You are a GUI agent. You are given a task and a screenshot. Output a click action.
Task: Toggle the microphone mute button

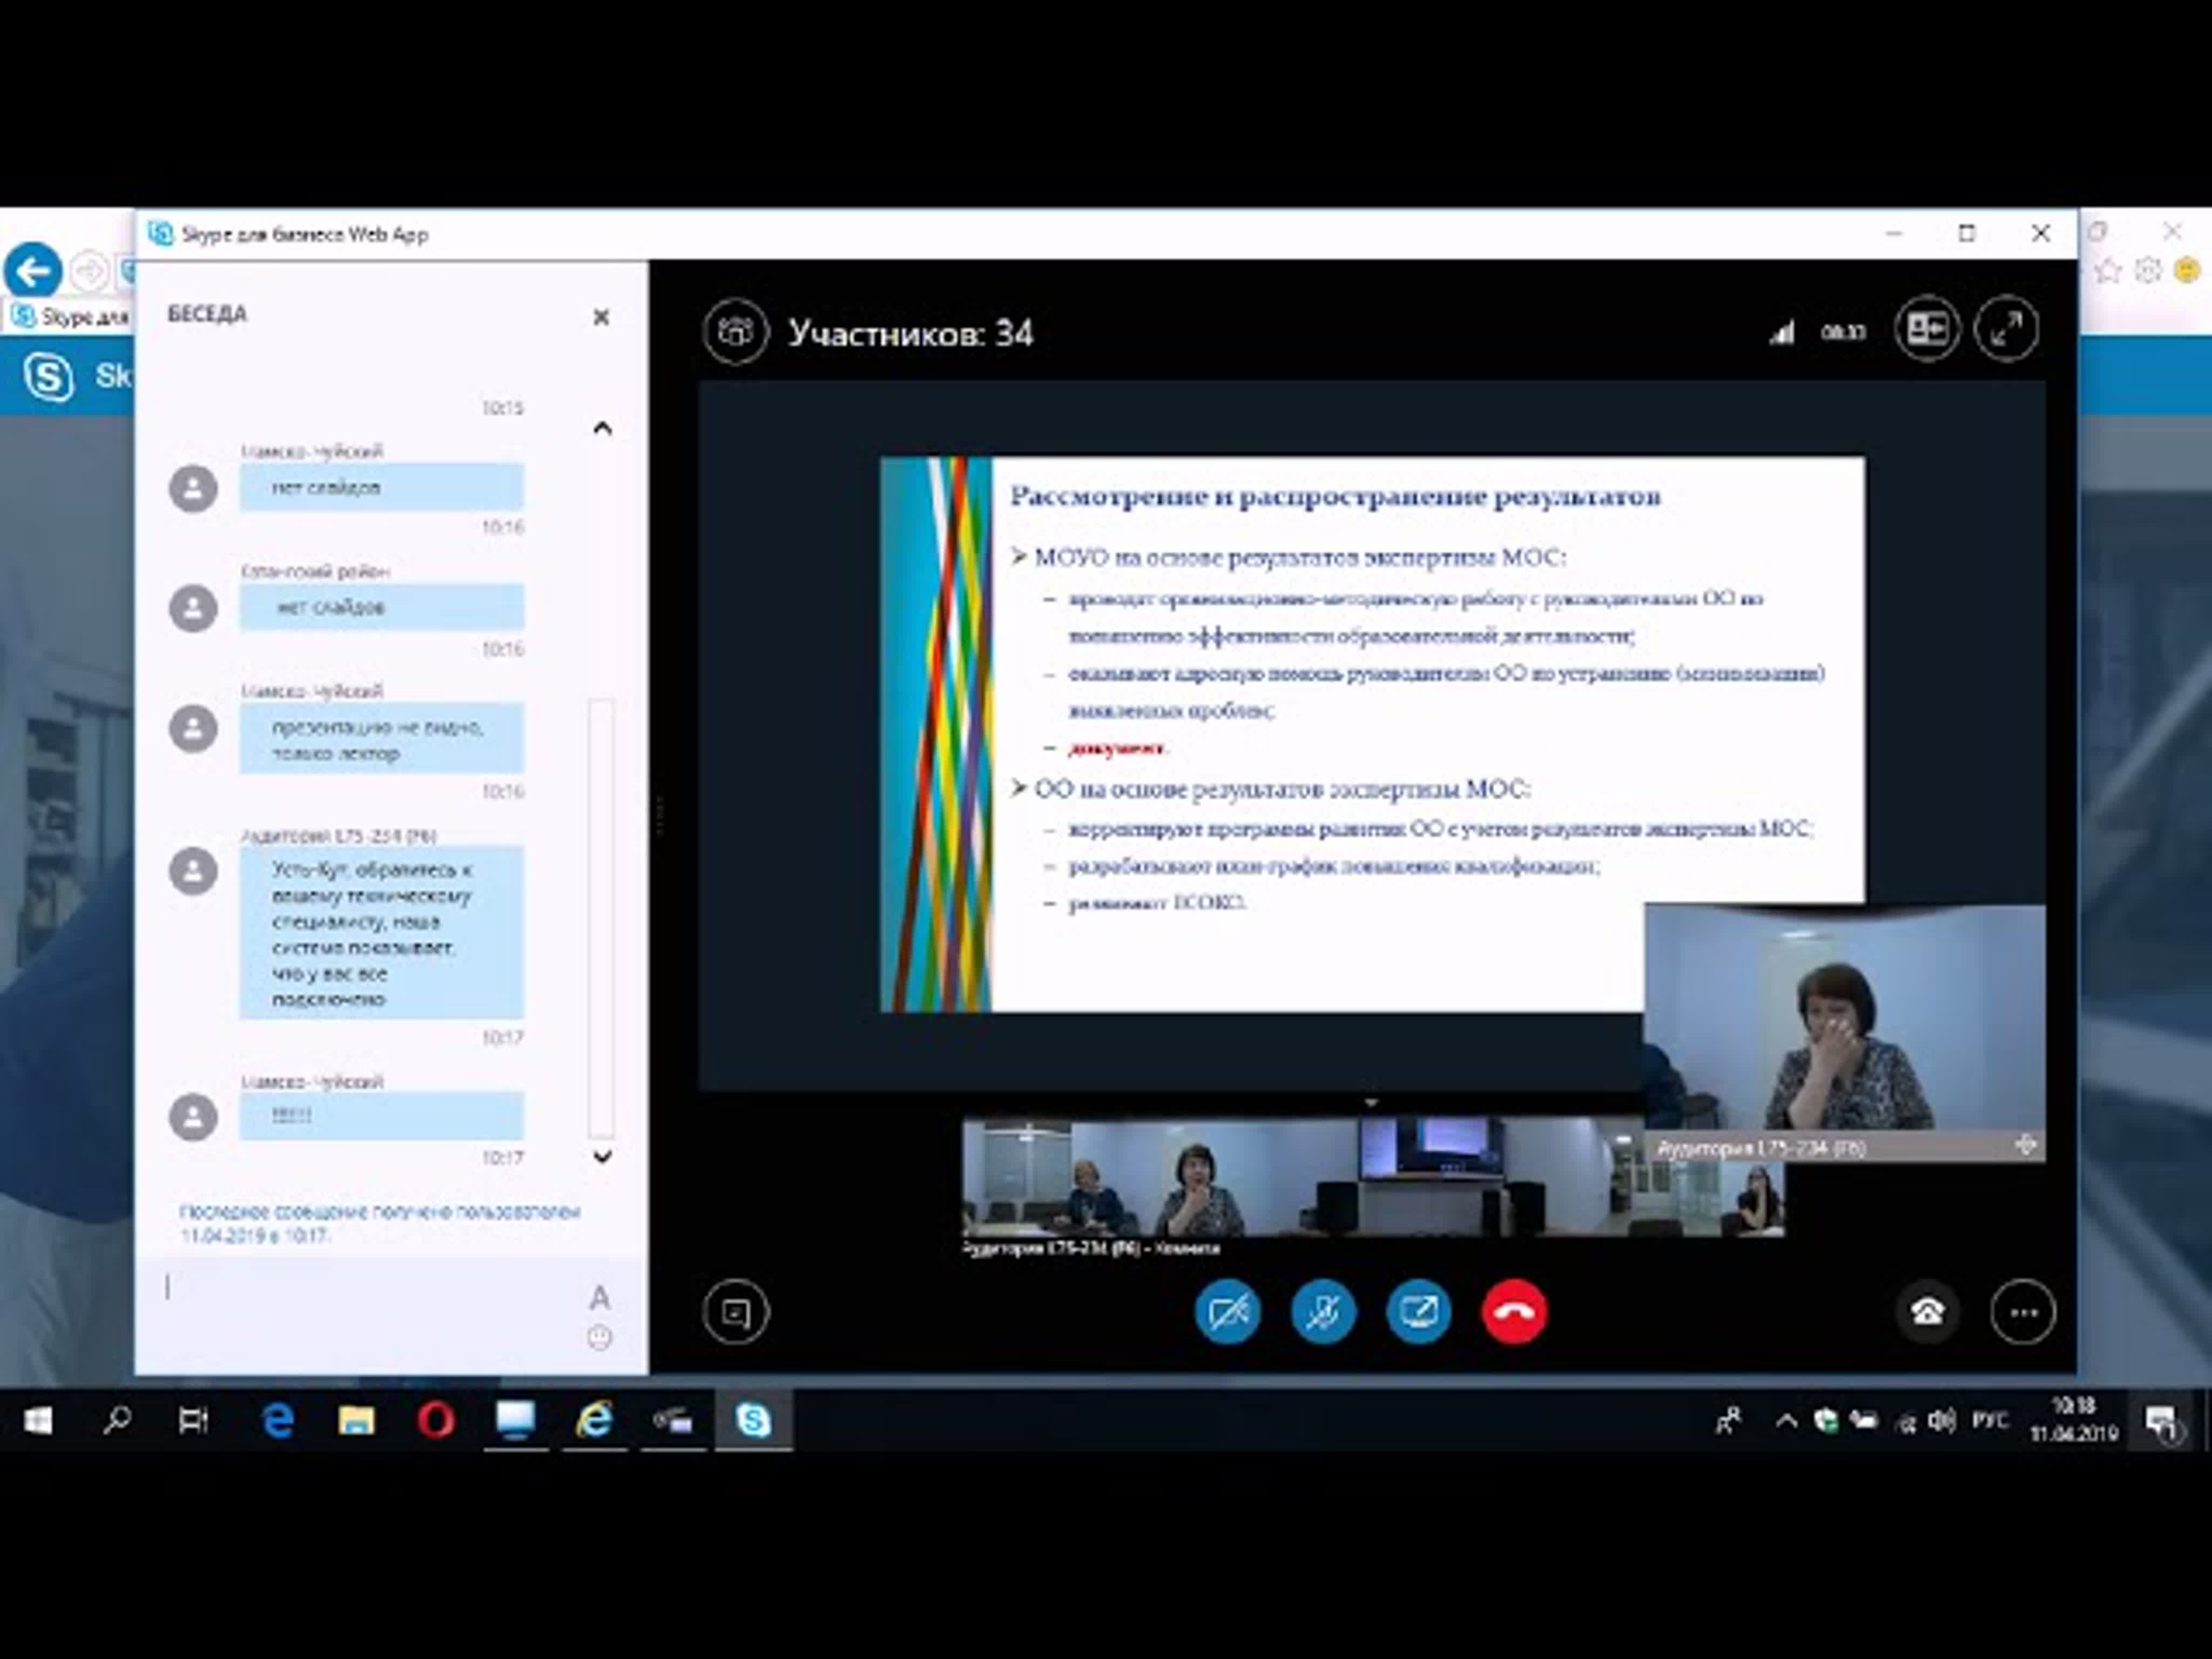click(x=1323, y=1311)
